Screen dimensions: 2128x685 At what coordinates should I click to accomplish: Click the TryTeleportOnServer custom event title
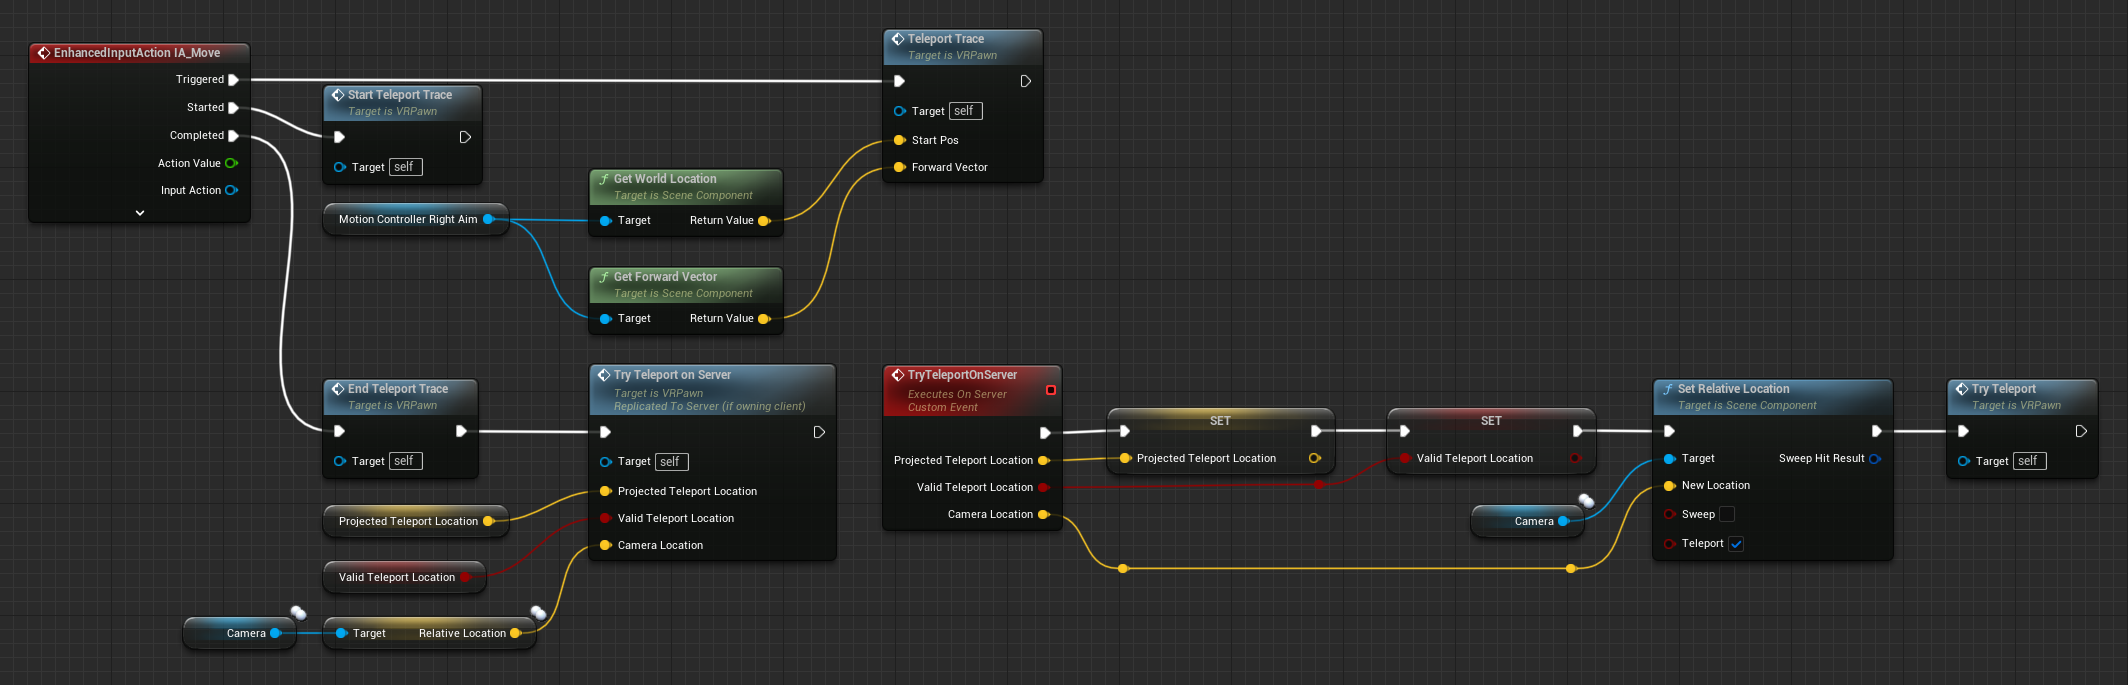coord(962,375)
